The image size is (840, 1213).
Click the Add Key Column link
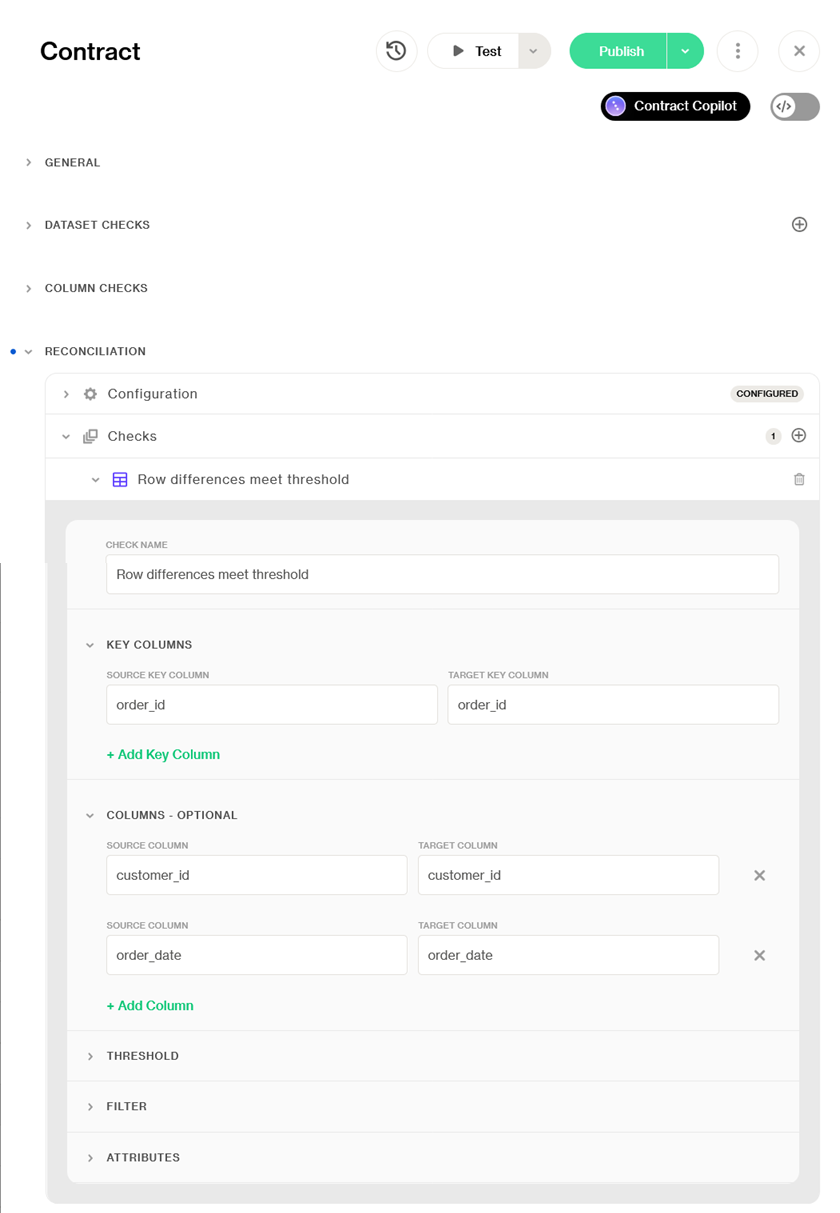[163, 755]
